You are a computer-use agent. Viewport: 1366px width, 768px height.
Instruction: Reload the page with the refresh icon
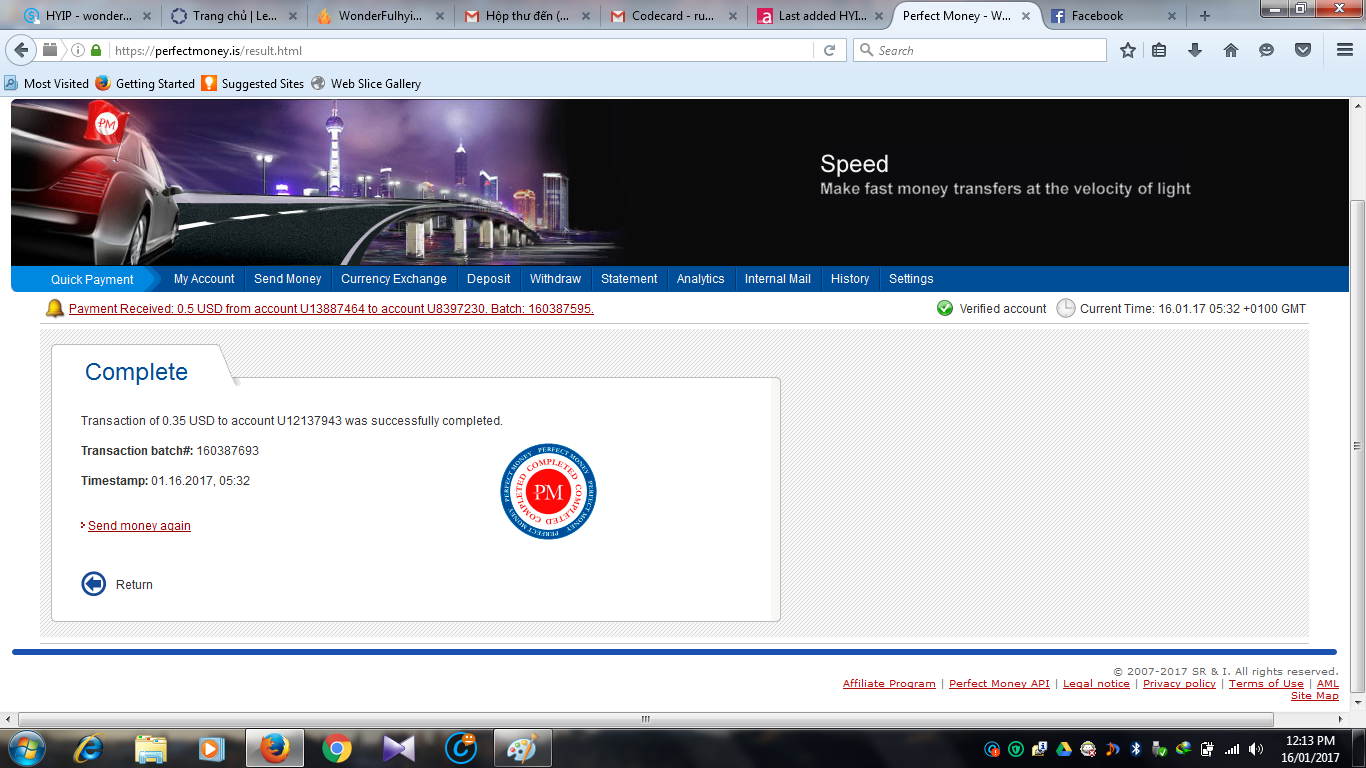[x=829, y=50]
